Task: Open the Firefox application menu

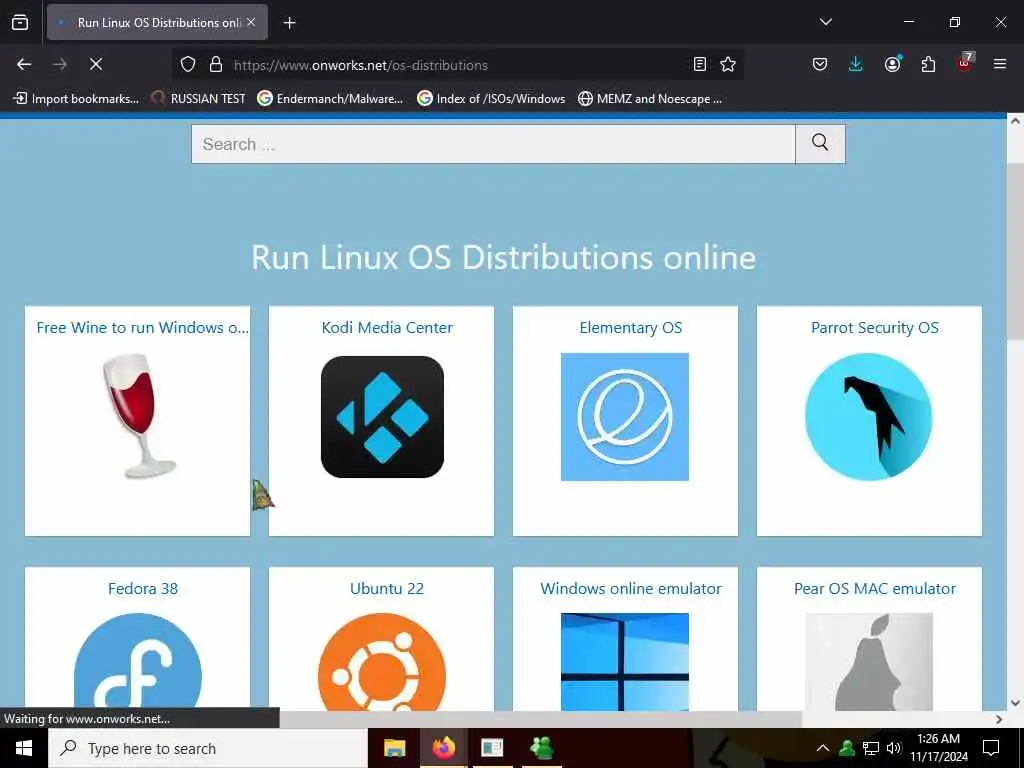Action: pyautogui.click(x=999, y=64)
